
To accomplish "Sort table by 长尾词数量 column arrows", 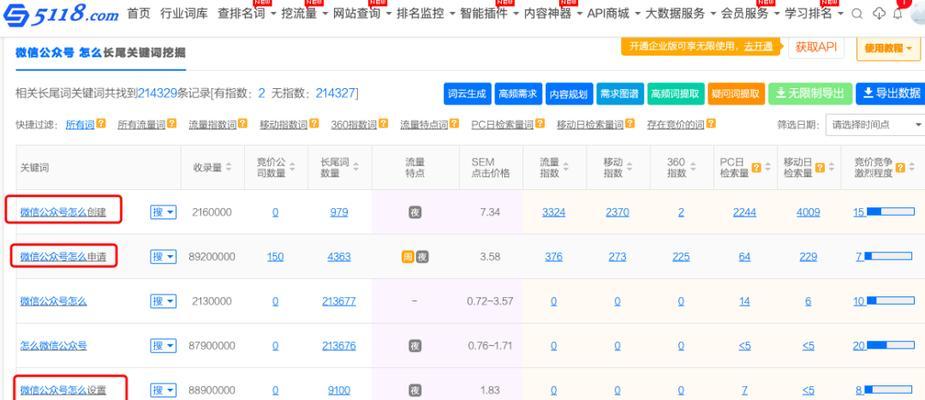I will (356, 168).
